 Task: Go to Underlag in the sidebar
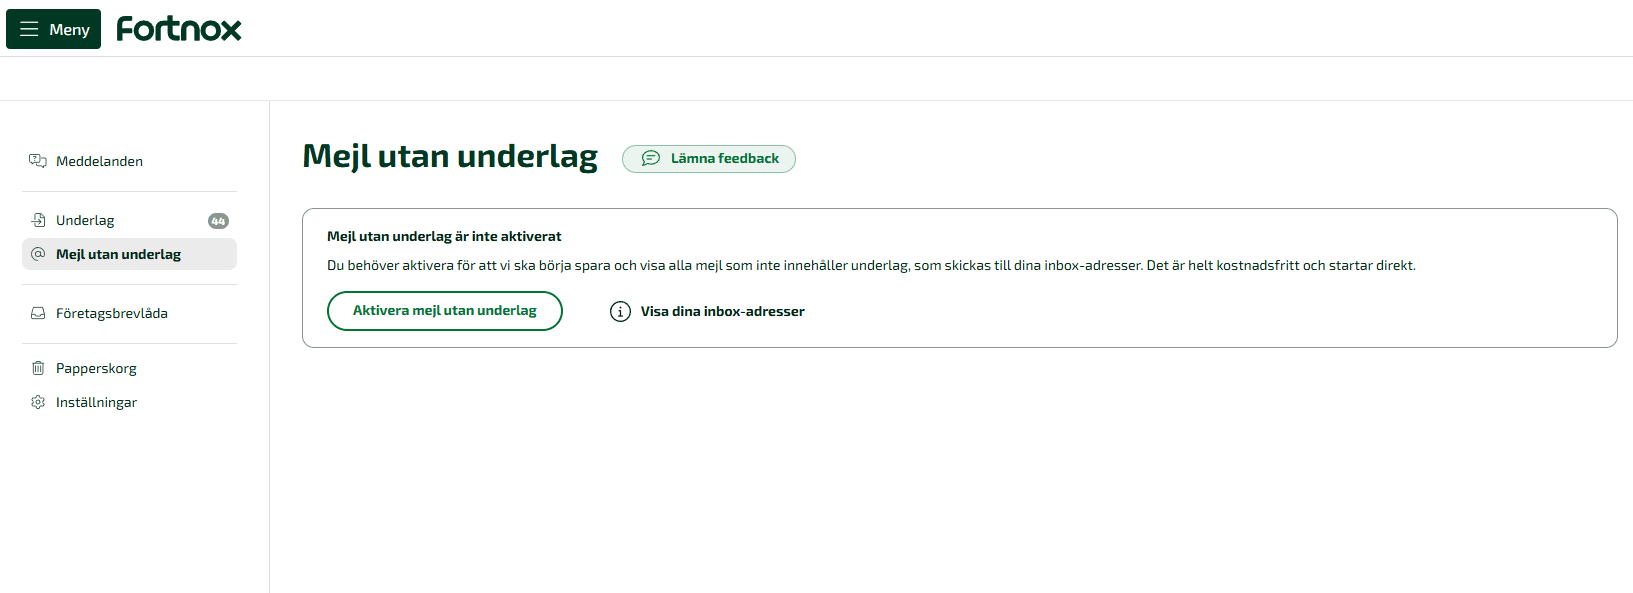[x=85, y=220]
